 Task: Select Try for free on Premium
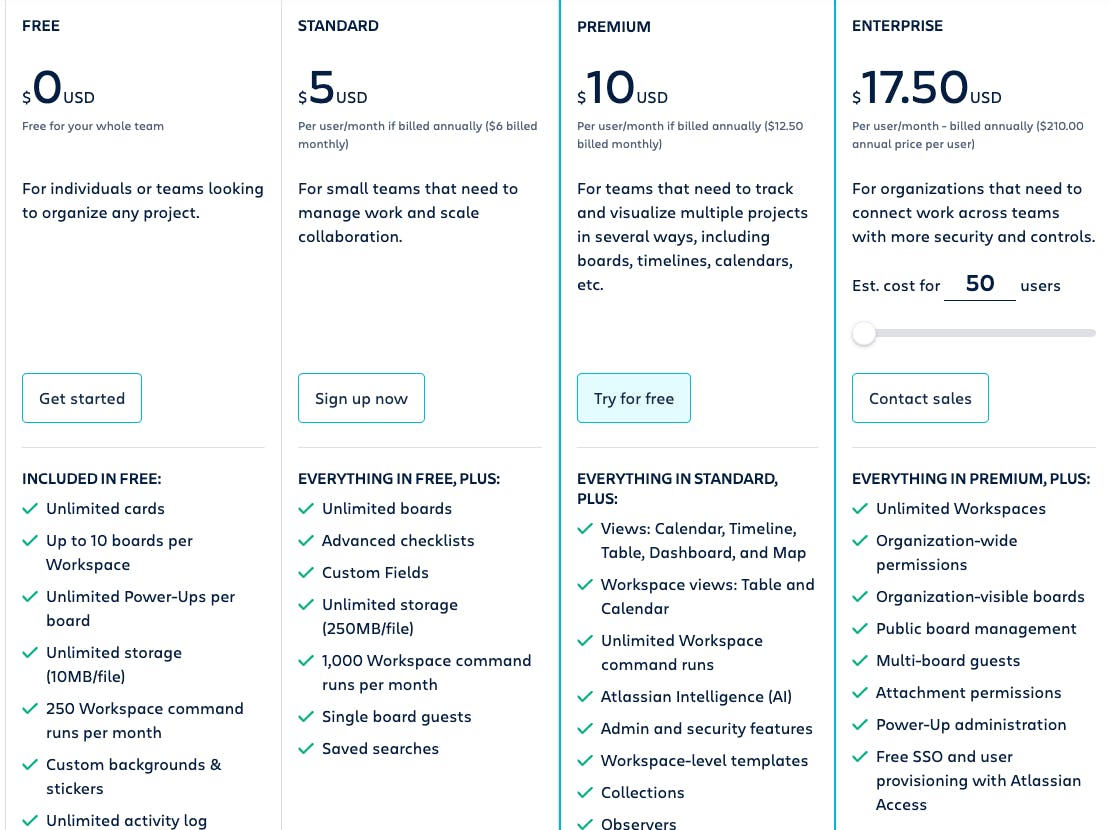coord(634,398)
